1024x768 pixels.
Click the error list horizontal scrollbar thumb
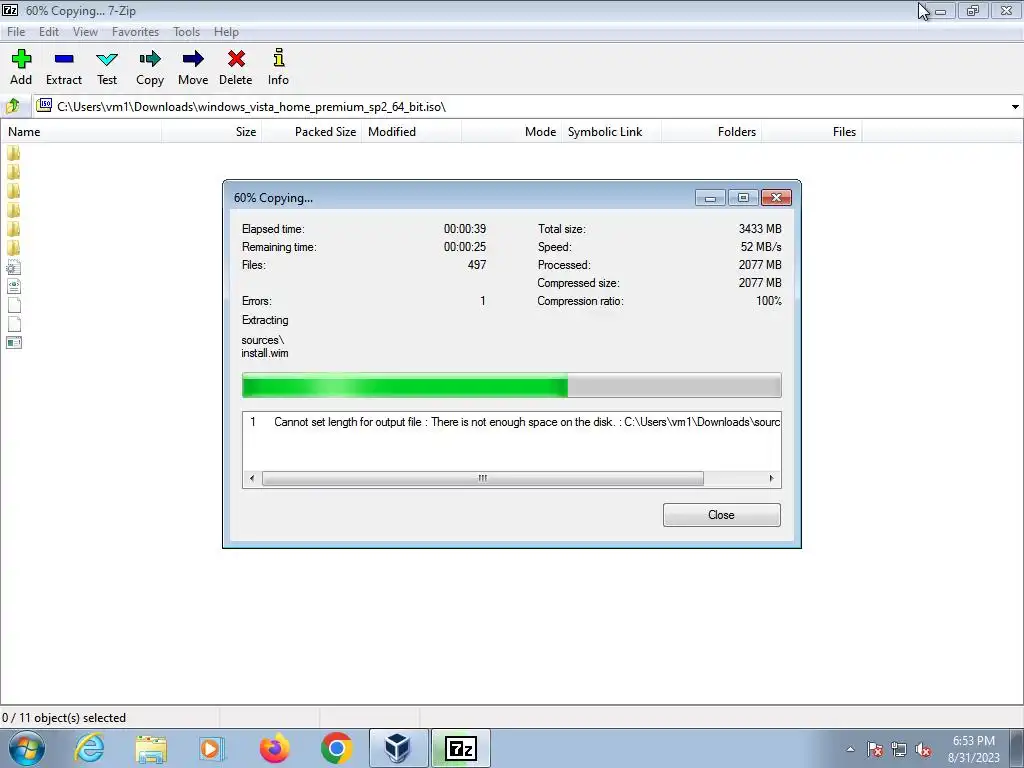[x=483, y=479]
